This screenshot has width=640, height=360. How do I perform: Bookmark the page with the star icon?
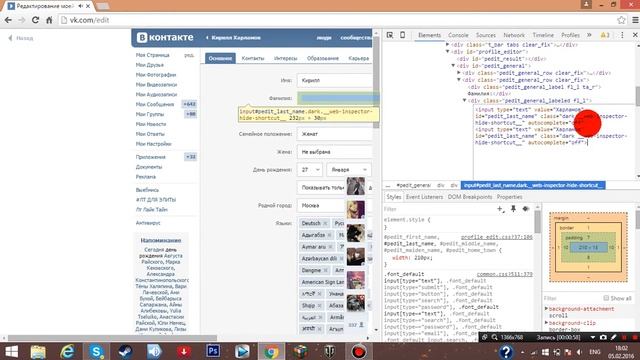(621, 20)
